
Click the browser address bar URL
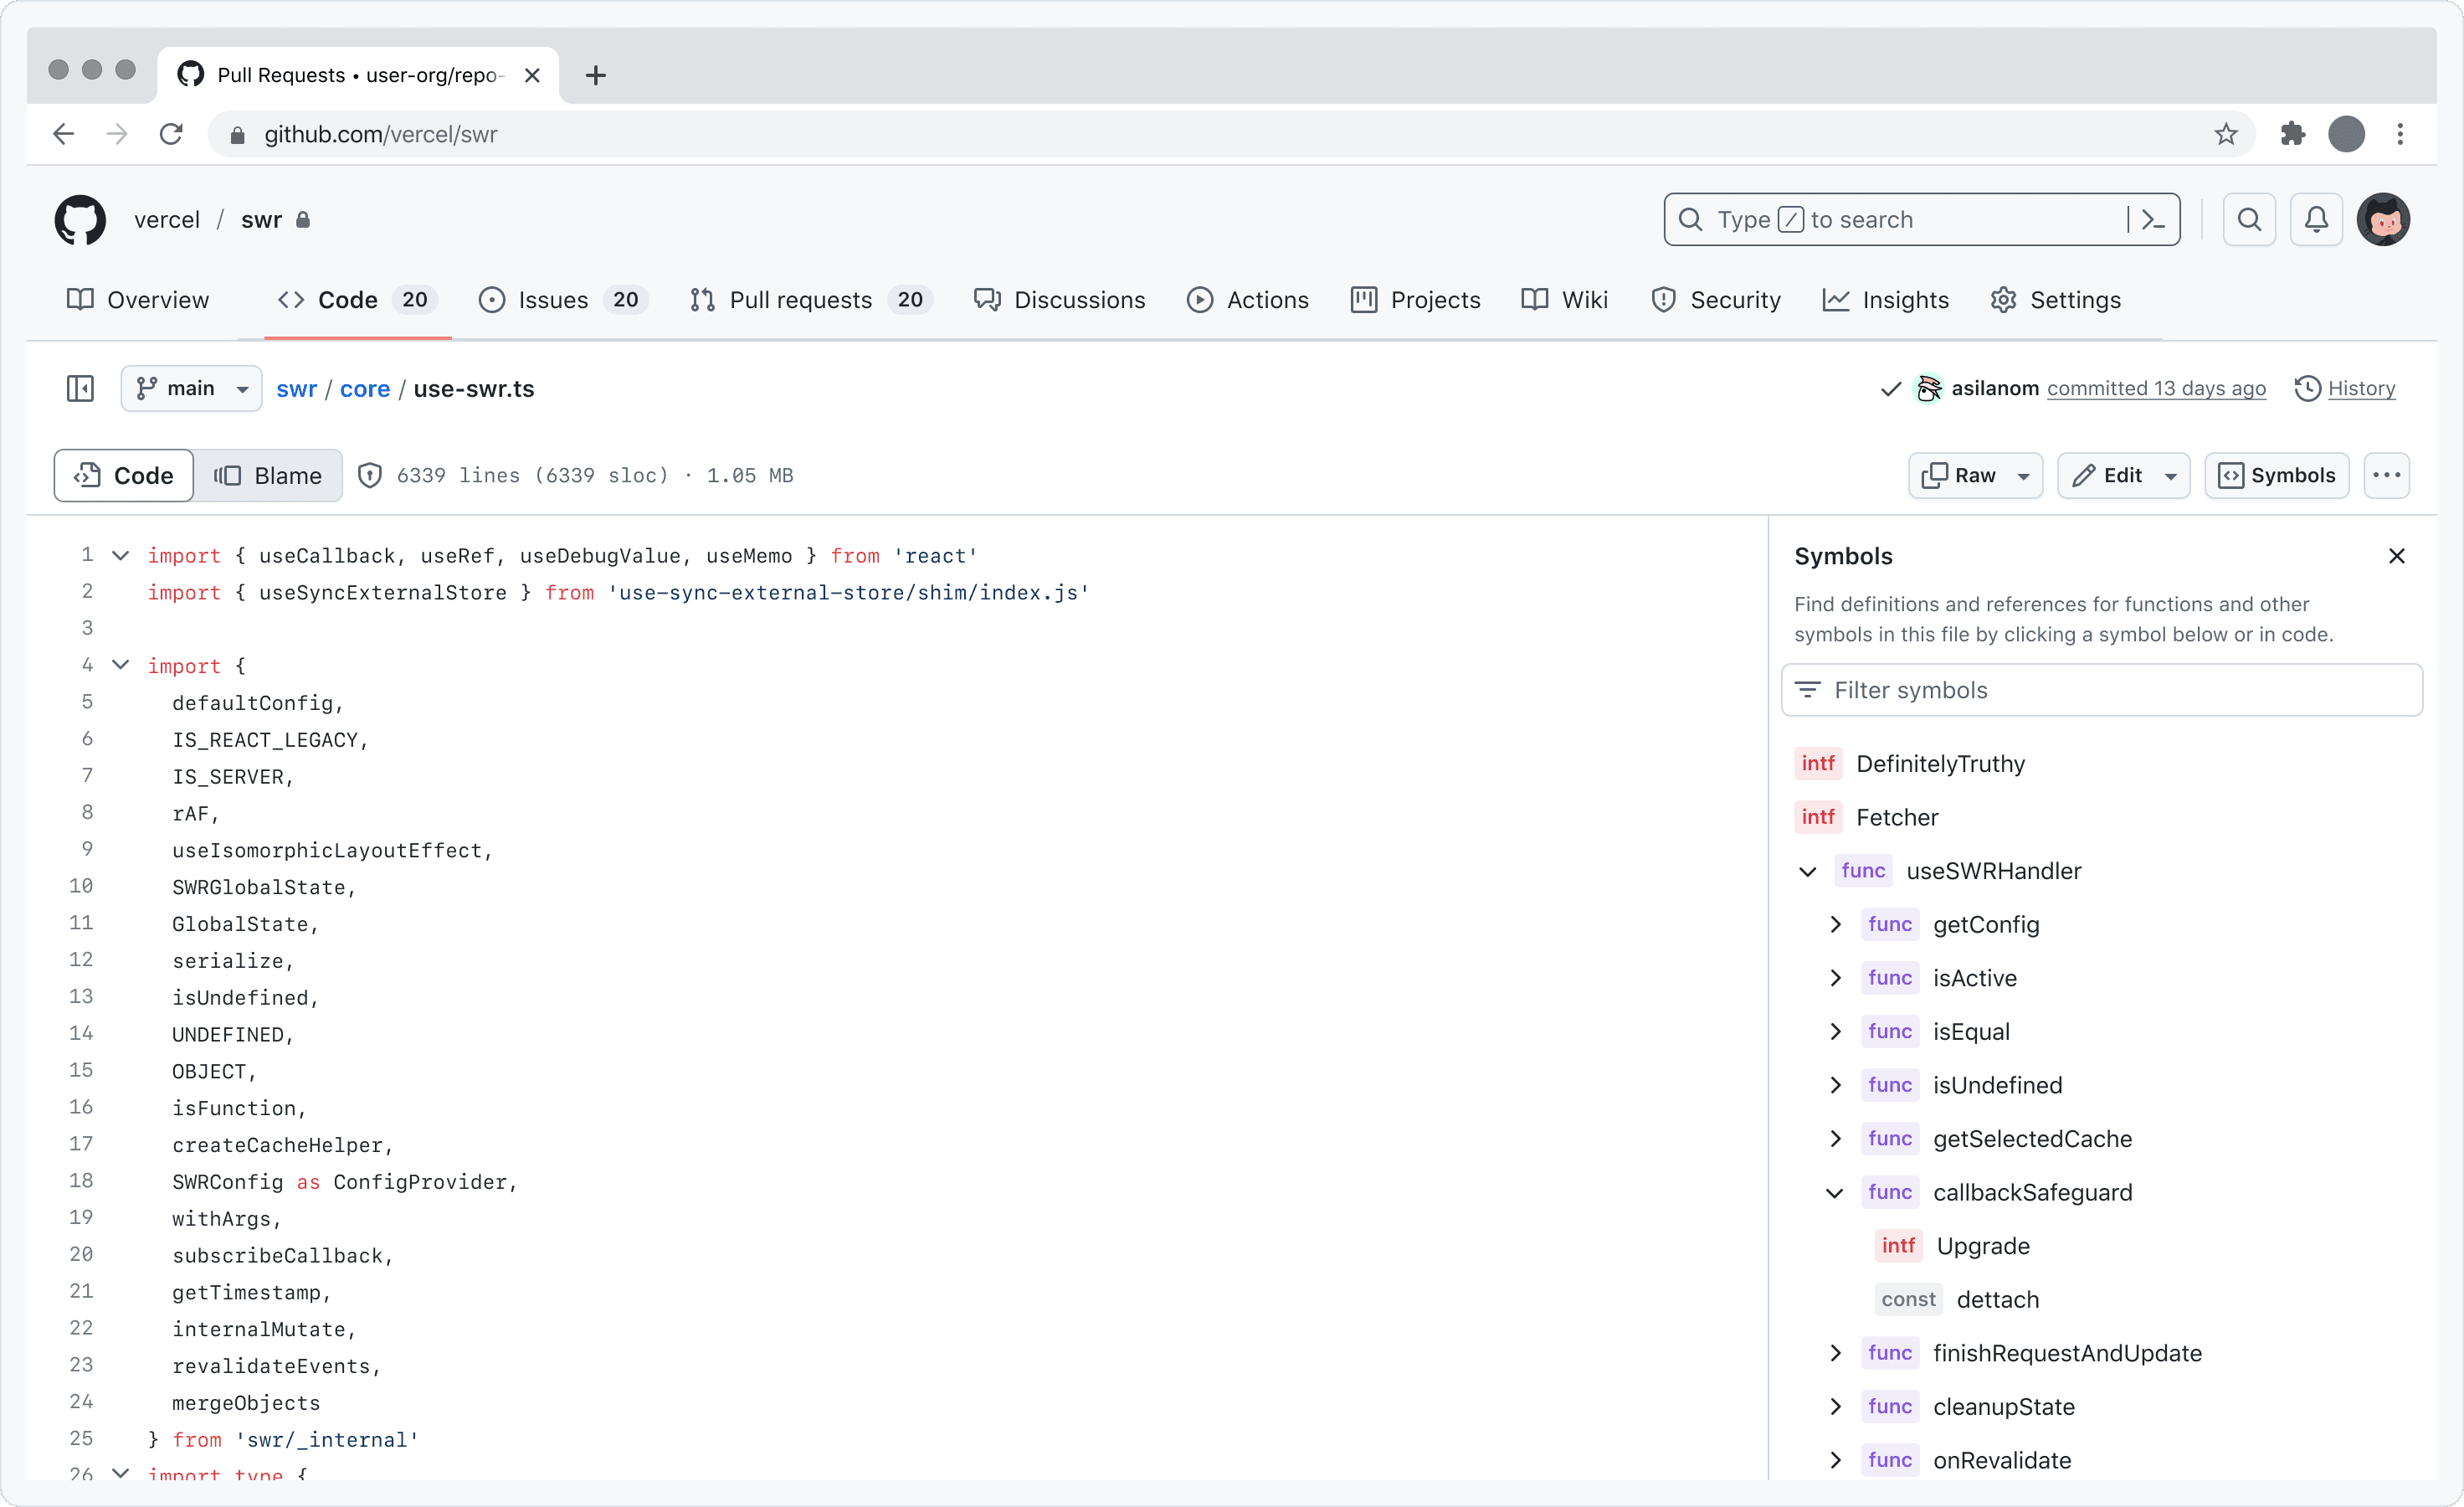380,134
